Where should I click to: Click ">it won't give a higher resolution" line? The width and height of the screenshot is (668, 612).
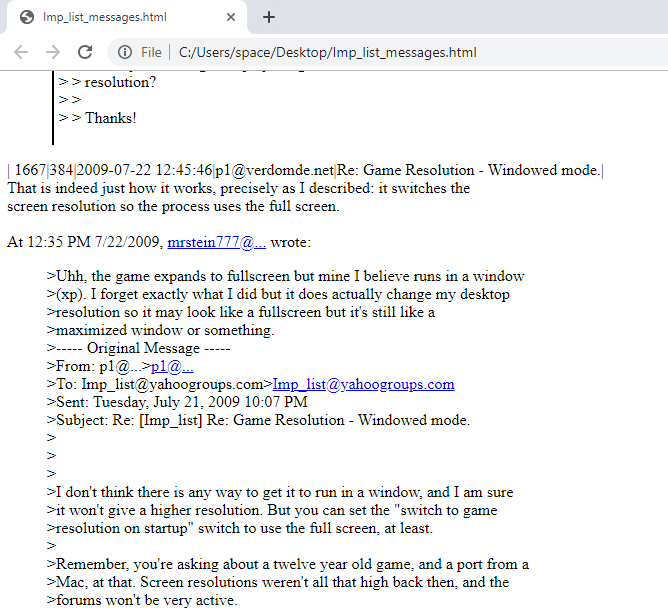click(x=272, y=510)
